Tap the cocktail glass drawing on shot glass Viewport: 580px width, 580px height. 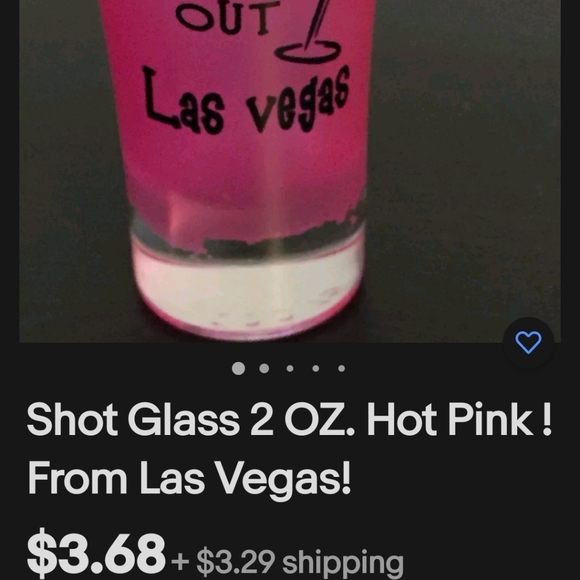pyautogui.click(x=310, y=31)
